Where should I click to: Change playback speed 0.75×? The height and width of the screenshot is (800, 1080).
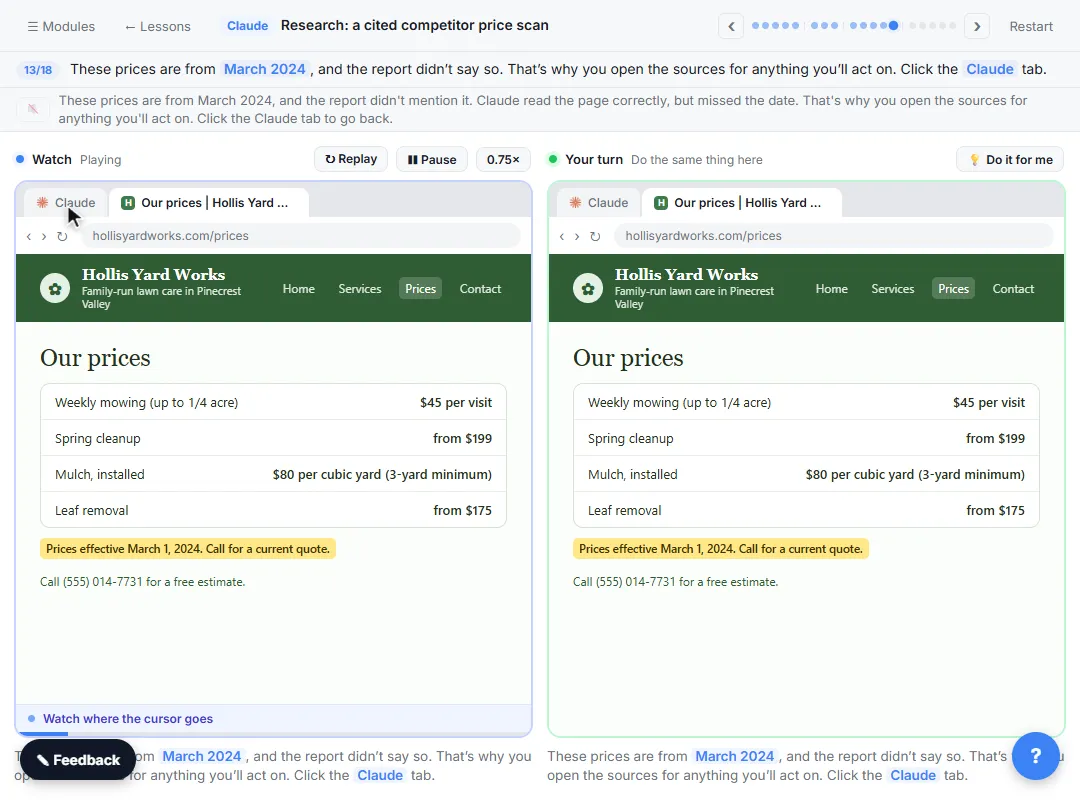pyautogui.click(x=503, y=159)
